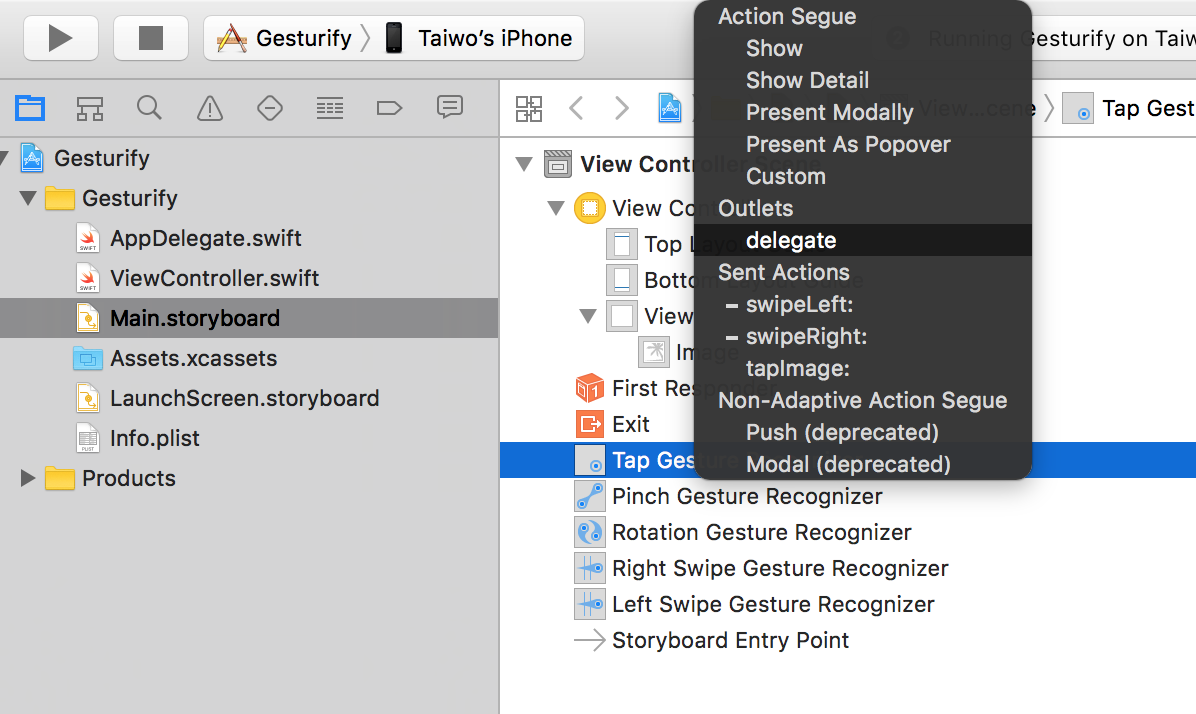Open the Symbol navigator hierarchy icon
This screenshot has width=1196, height=714.
point(90,108)
